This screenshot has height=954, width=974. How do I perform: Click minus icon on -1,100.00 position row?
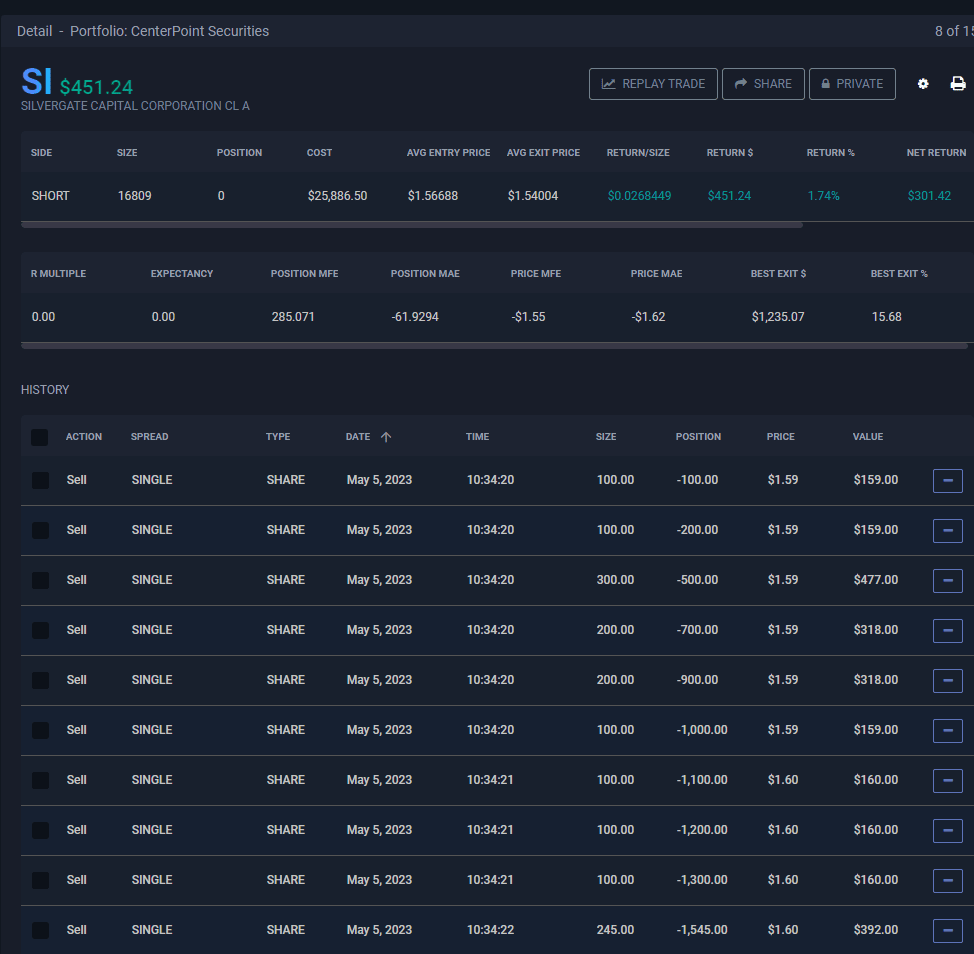coord(947,781)
